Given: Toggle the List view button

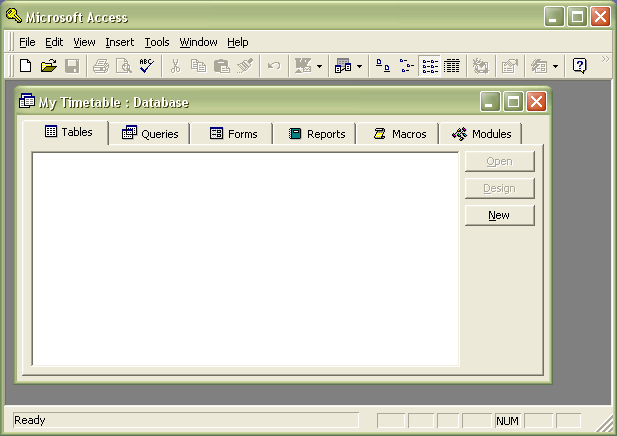Looking at the screenshot, I should (x=429, y=66).
